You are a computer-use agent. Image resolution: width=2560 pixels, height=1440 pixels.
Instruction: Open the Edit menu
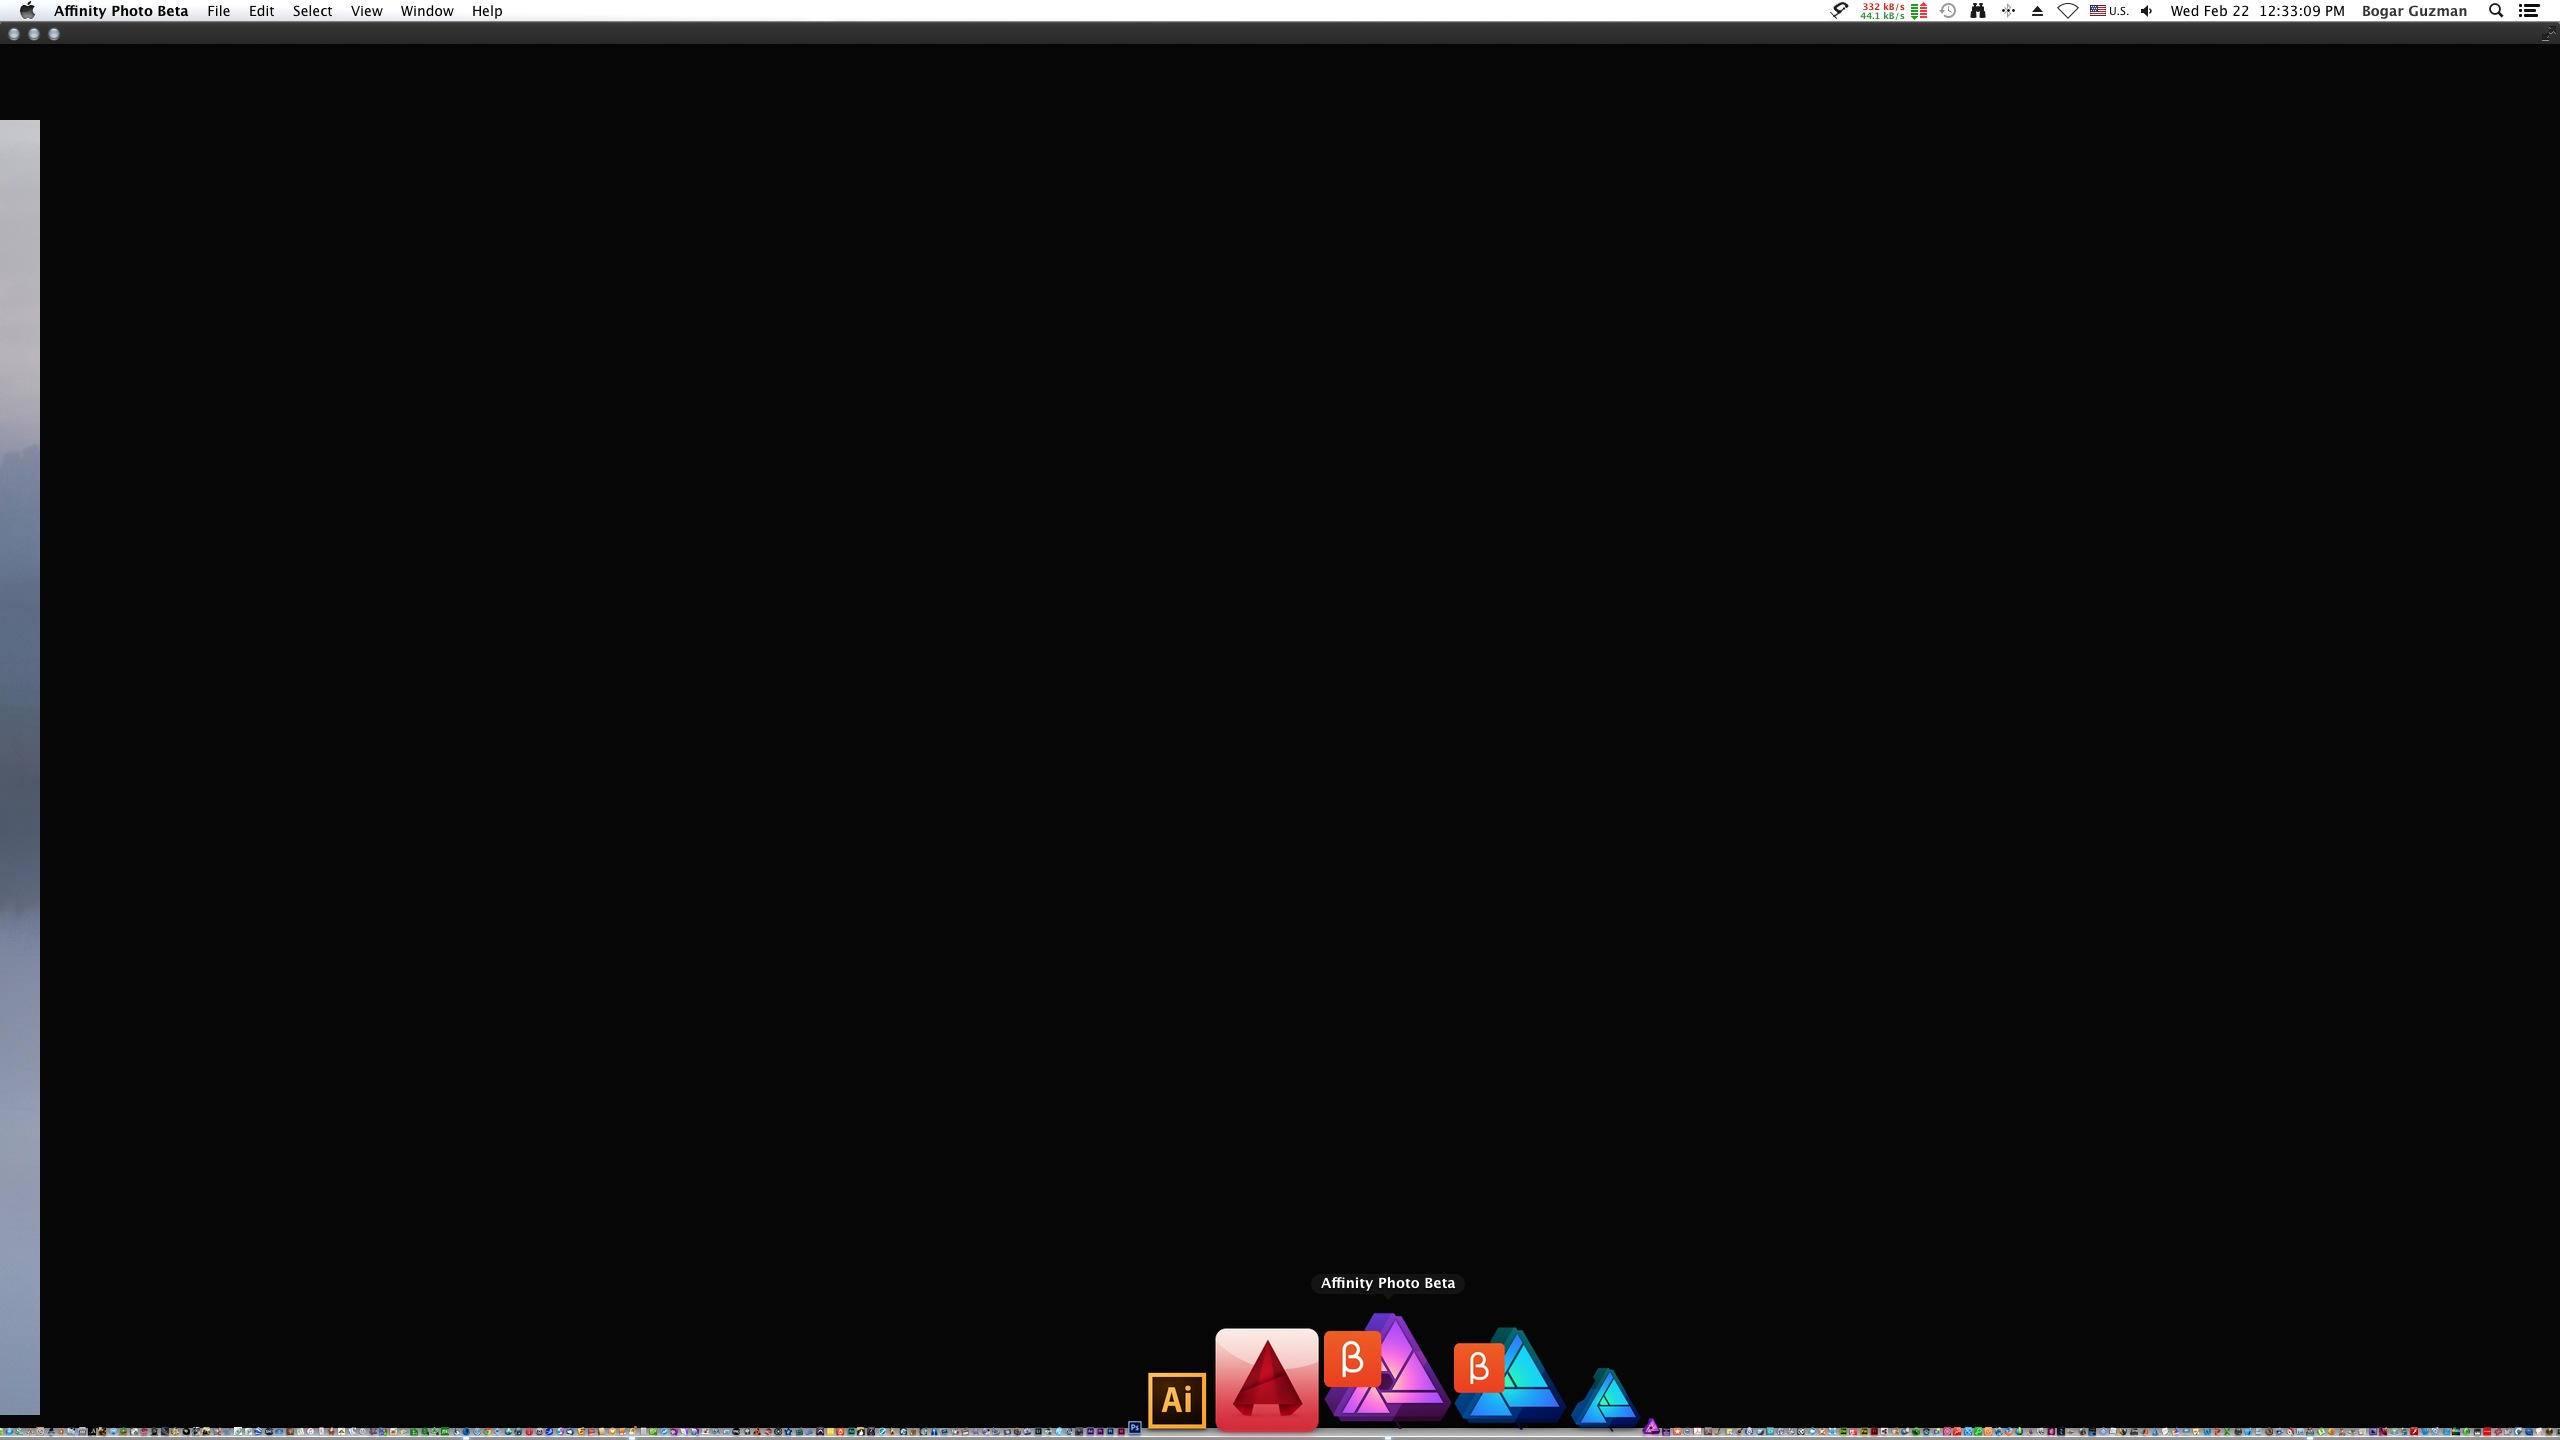pos(261,11)
